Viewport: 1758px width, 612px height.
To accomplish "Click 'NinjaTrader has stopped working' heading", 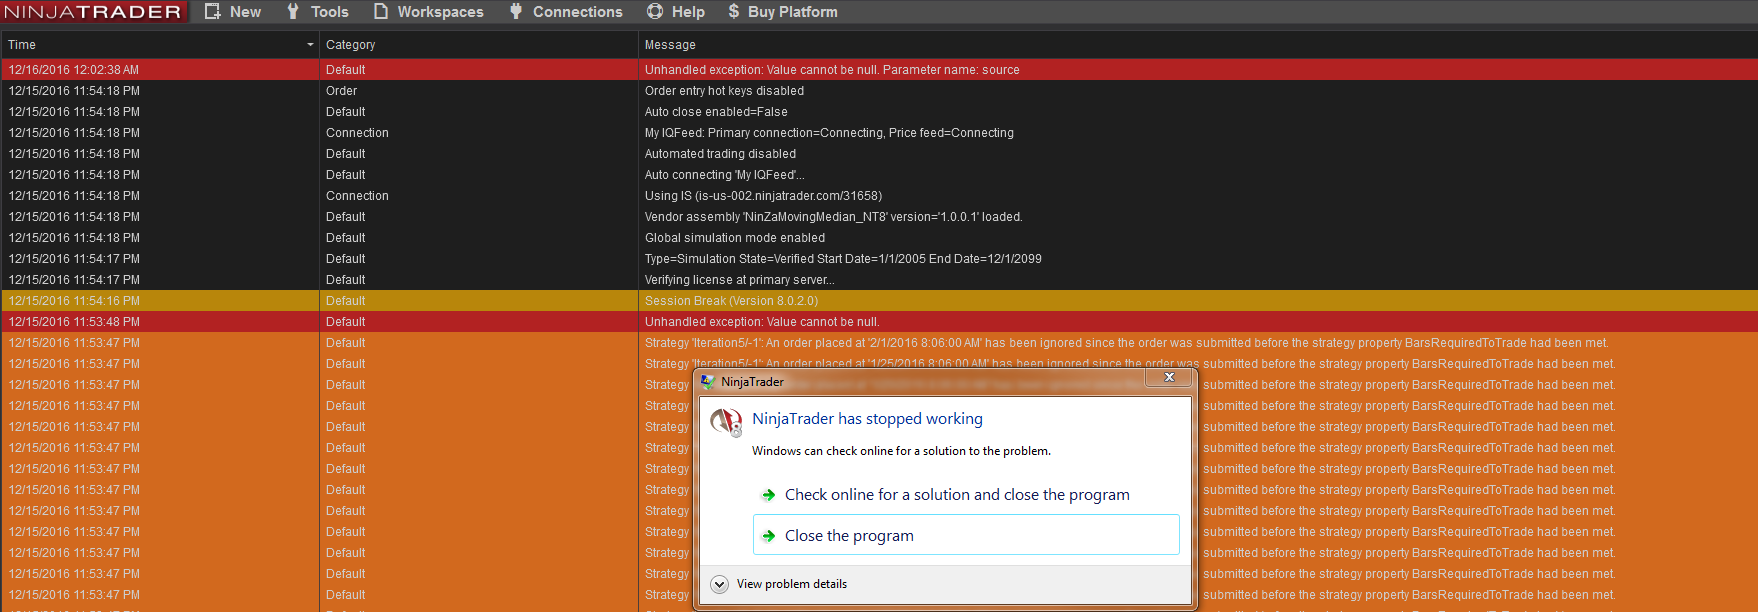I will [x=867, y=419].
